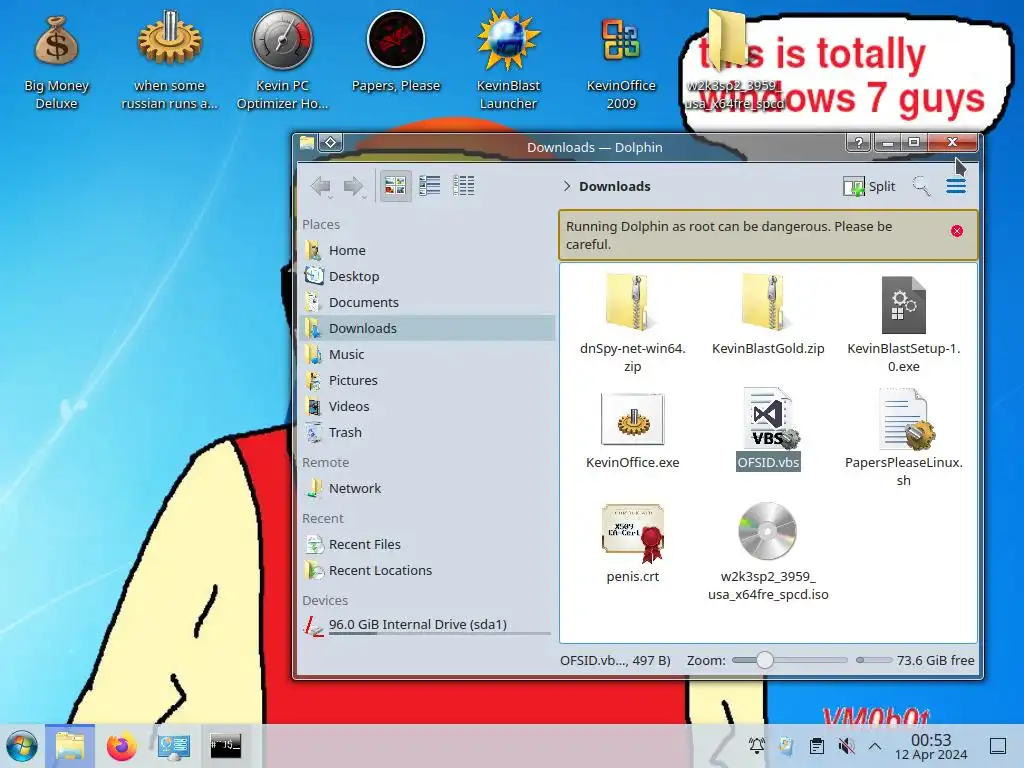
Task: Select PapersPleaseLinux.sh file
Action: point(904,438)
